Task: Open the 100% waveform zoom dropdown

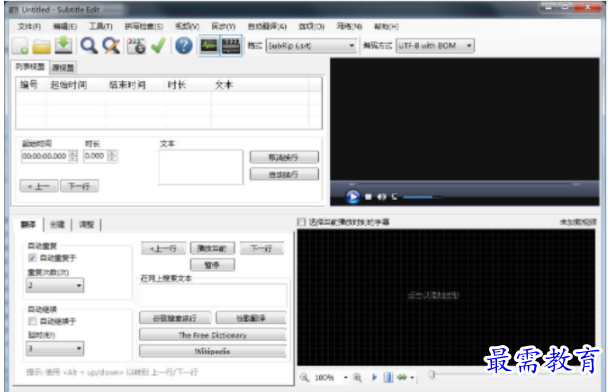Action: [331, 377]
